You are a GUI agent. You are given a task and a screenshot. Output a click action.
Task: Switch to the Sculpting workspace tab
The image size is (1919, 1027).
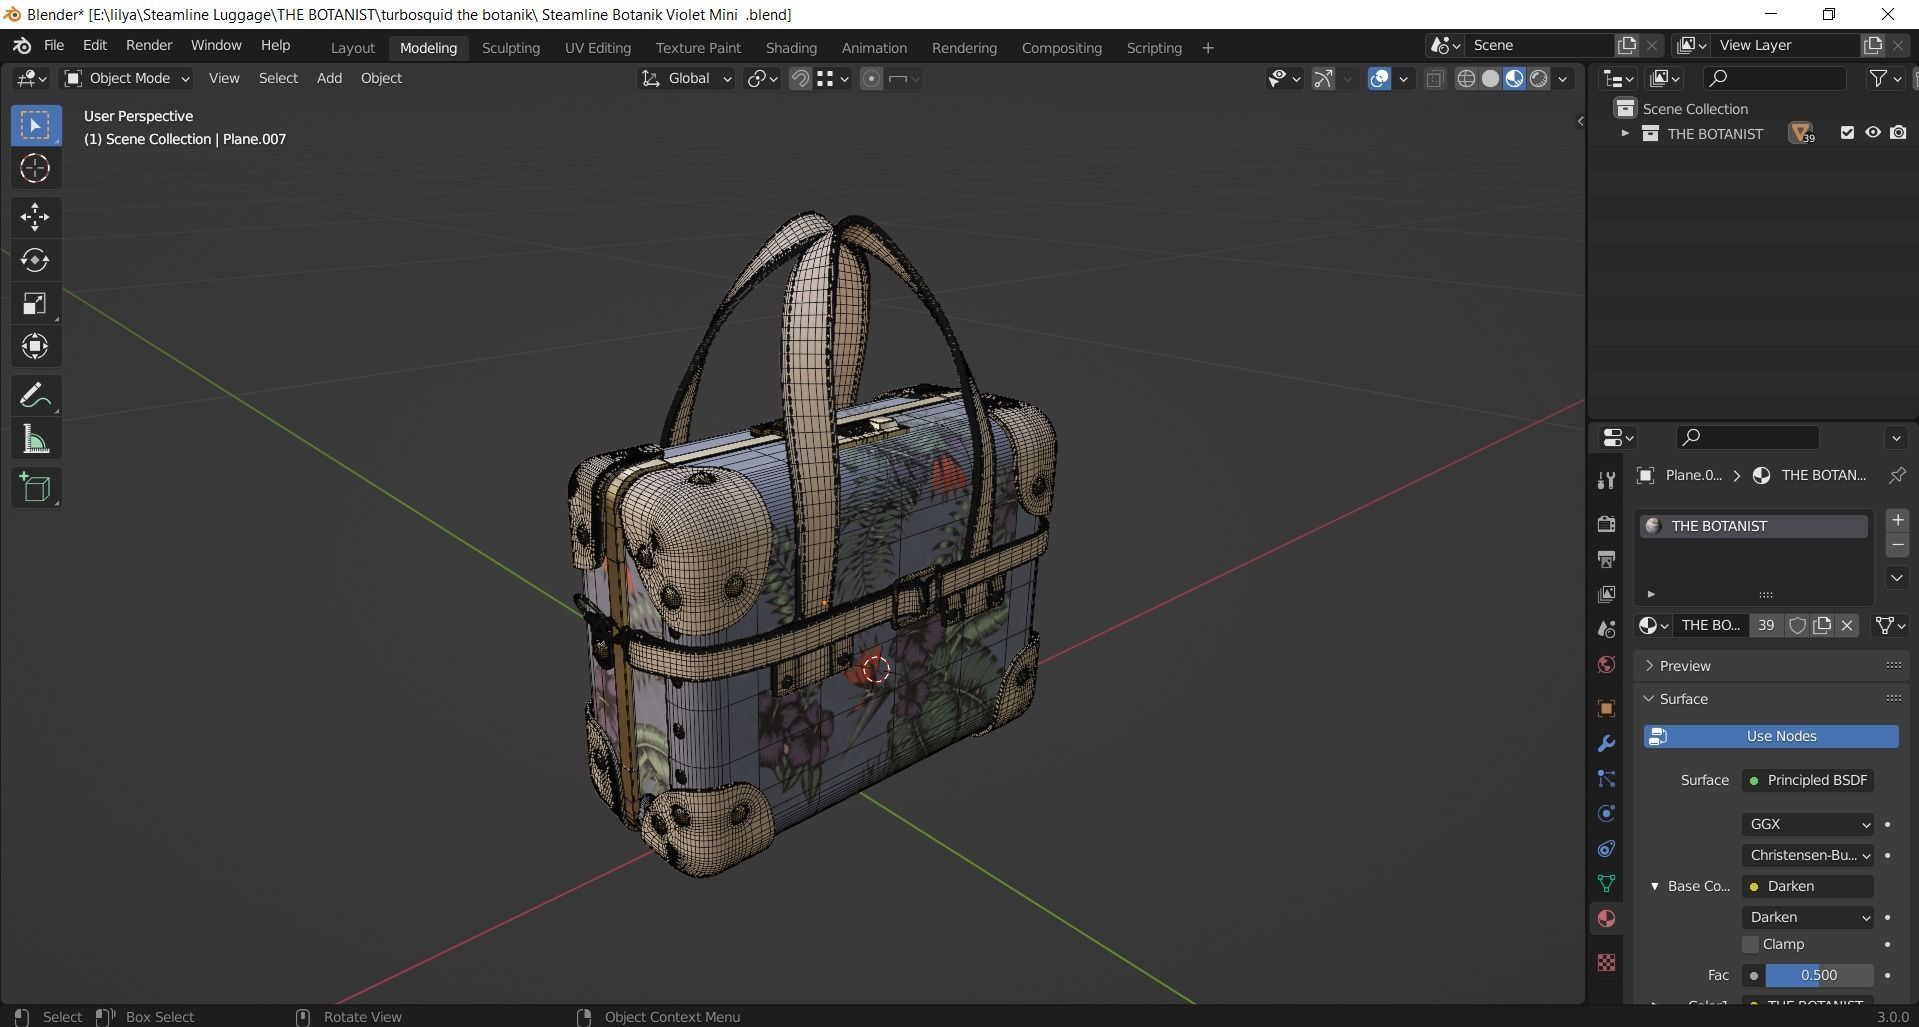pyautogui.click(x=510, y=48)
